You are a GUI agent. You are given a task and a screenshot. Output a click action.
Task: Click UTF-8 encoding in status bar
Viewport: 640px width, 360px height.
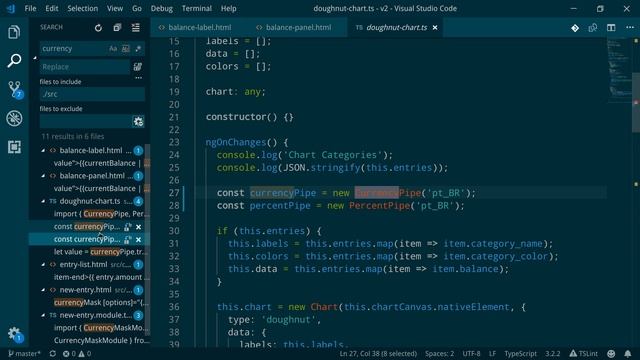(471, 353)
